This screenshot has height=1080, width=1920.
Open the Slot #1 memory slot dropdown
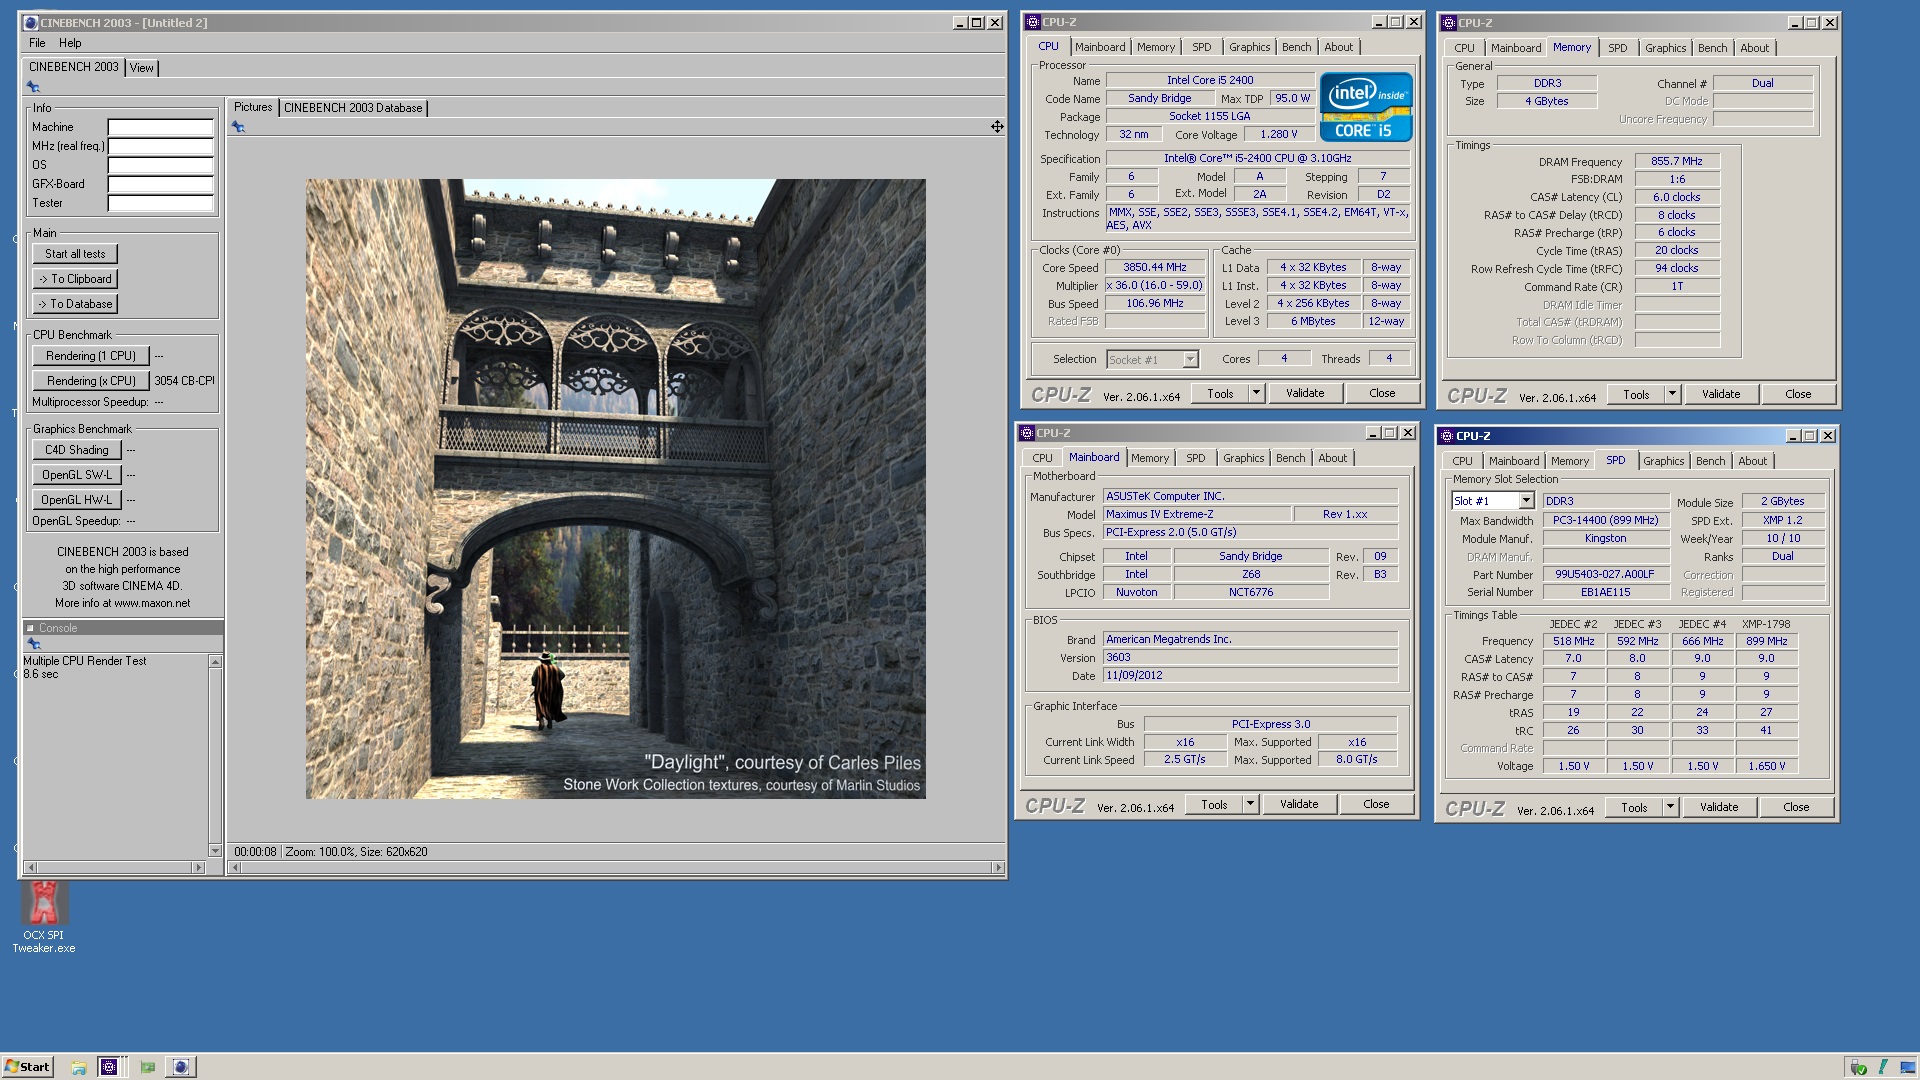click(1526, 501)
